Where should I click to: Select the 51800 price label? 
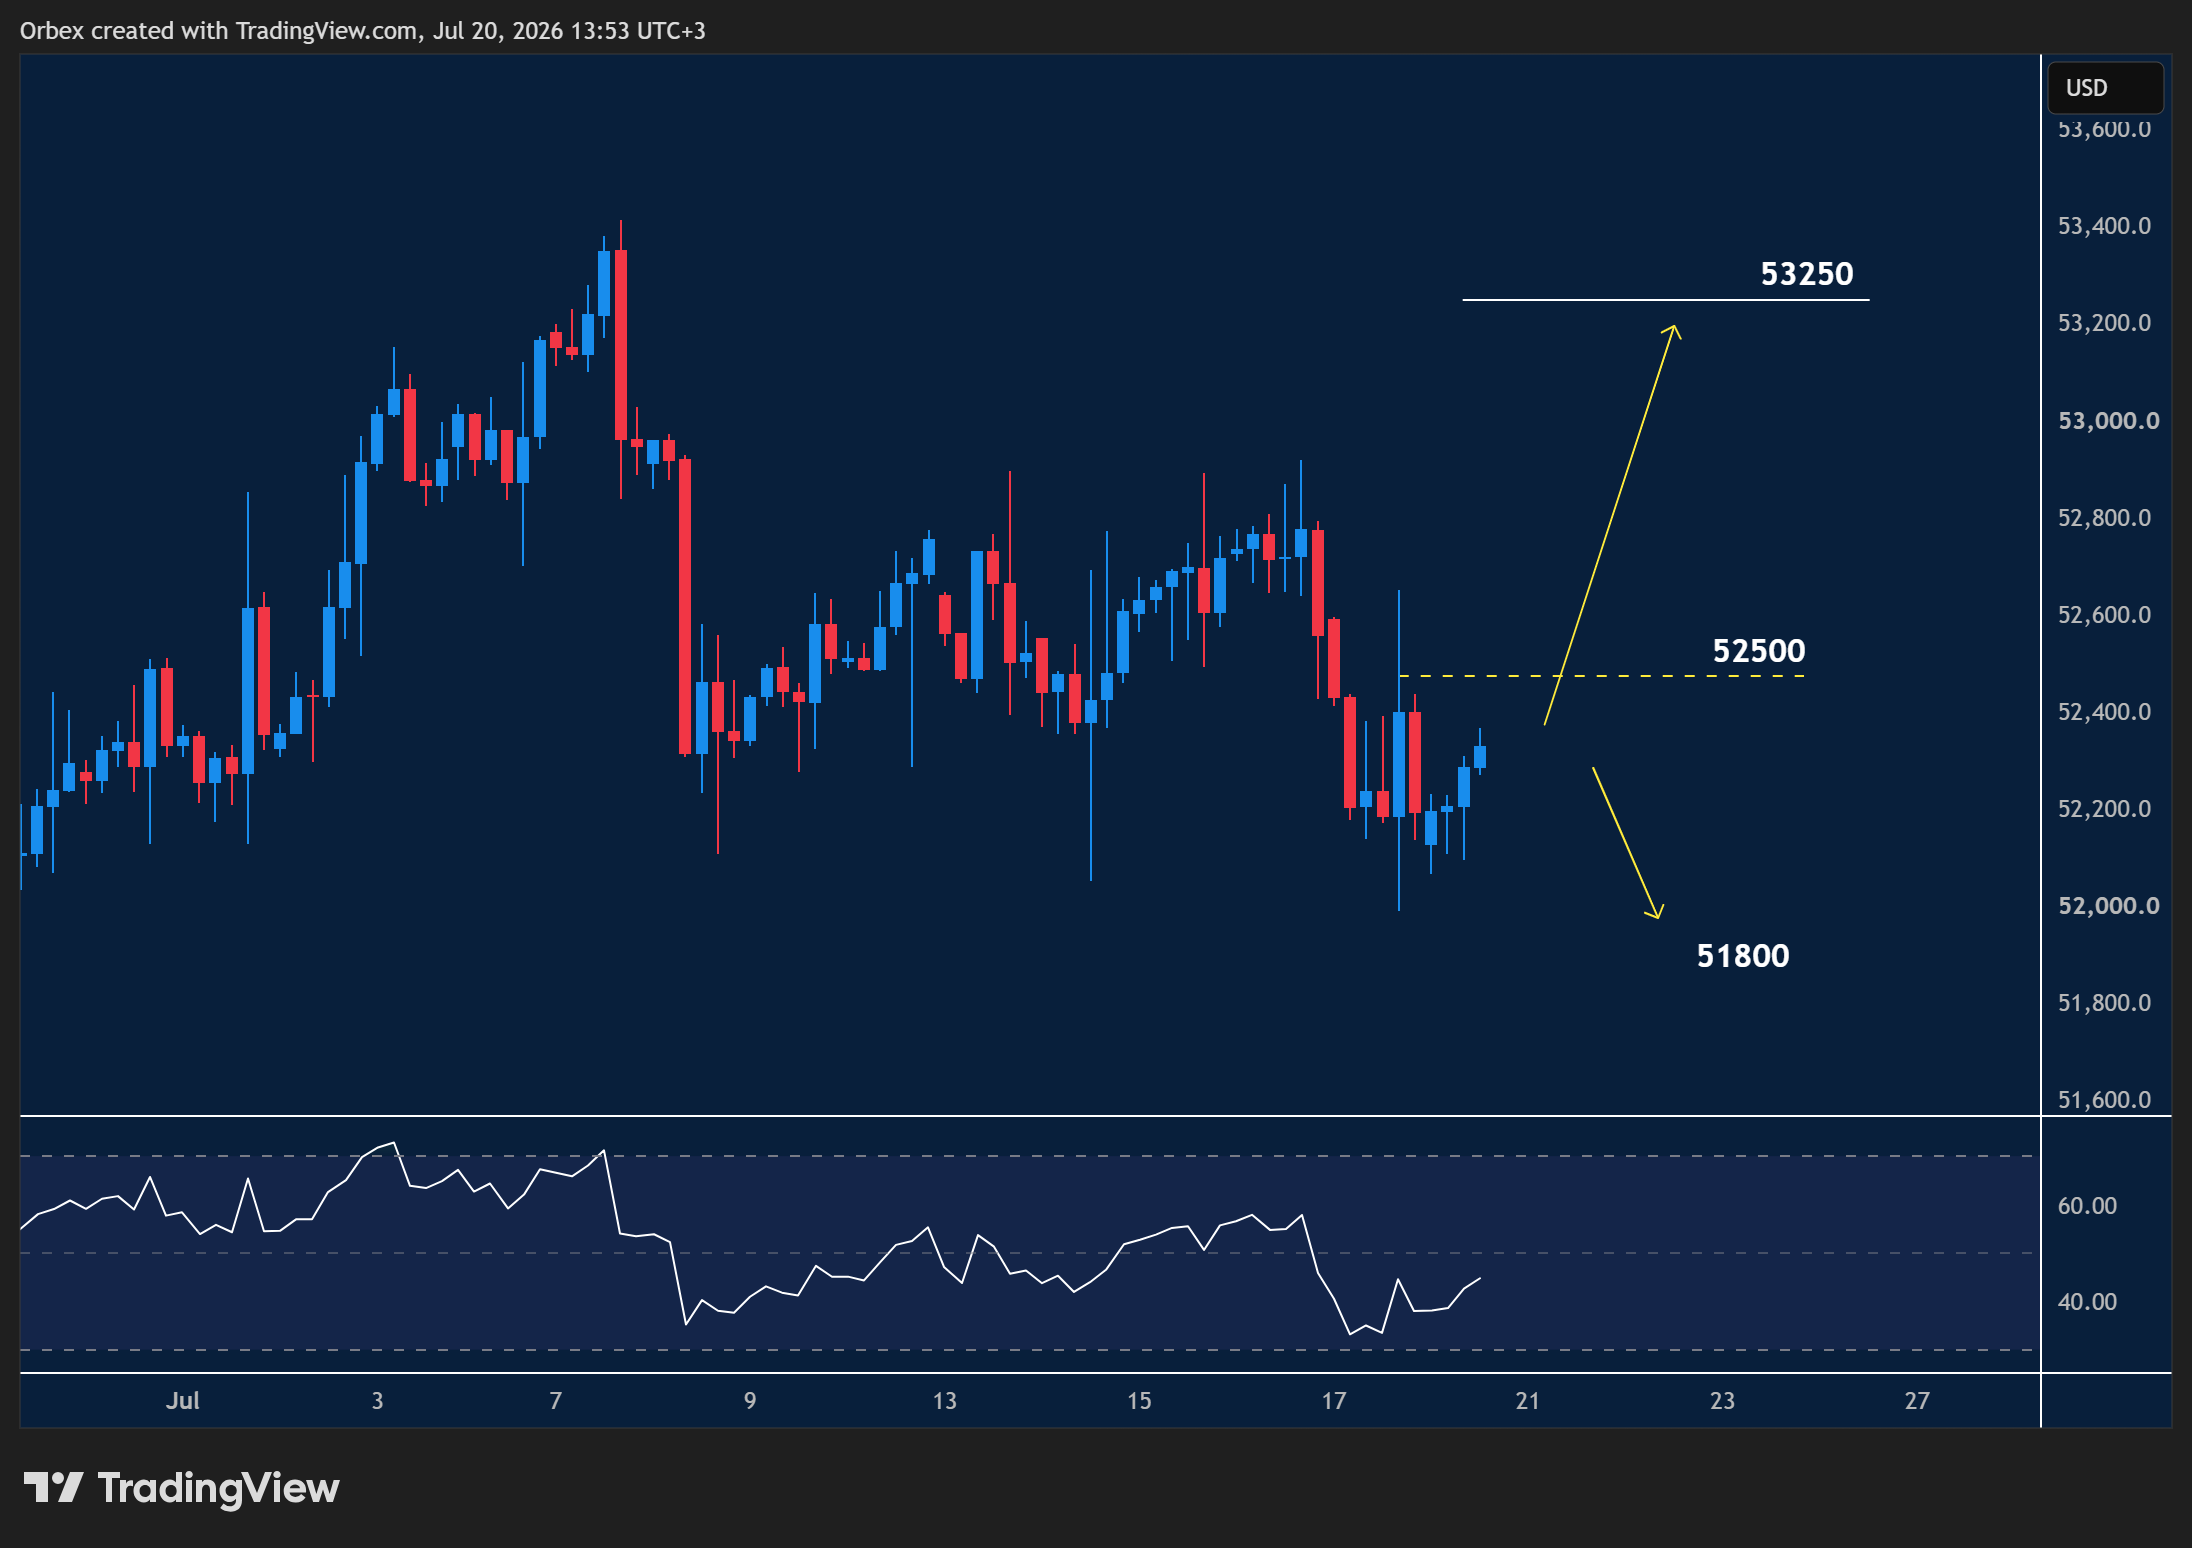1743,956
